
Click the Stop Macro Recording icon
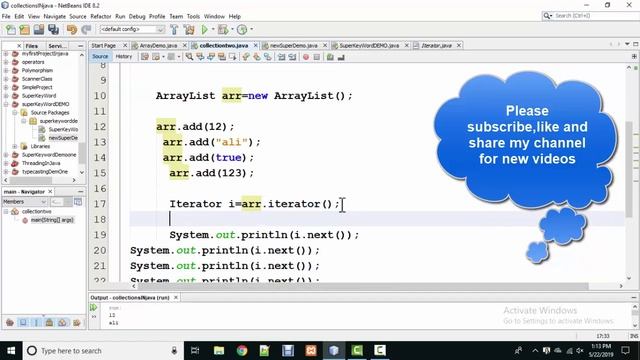click(316, 57)
